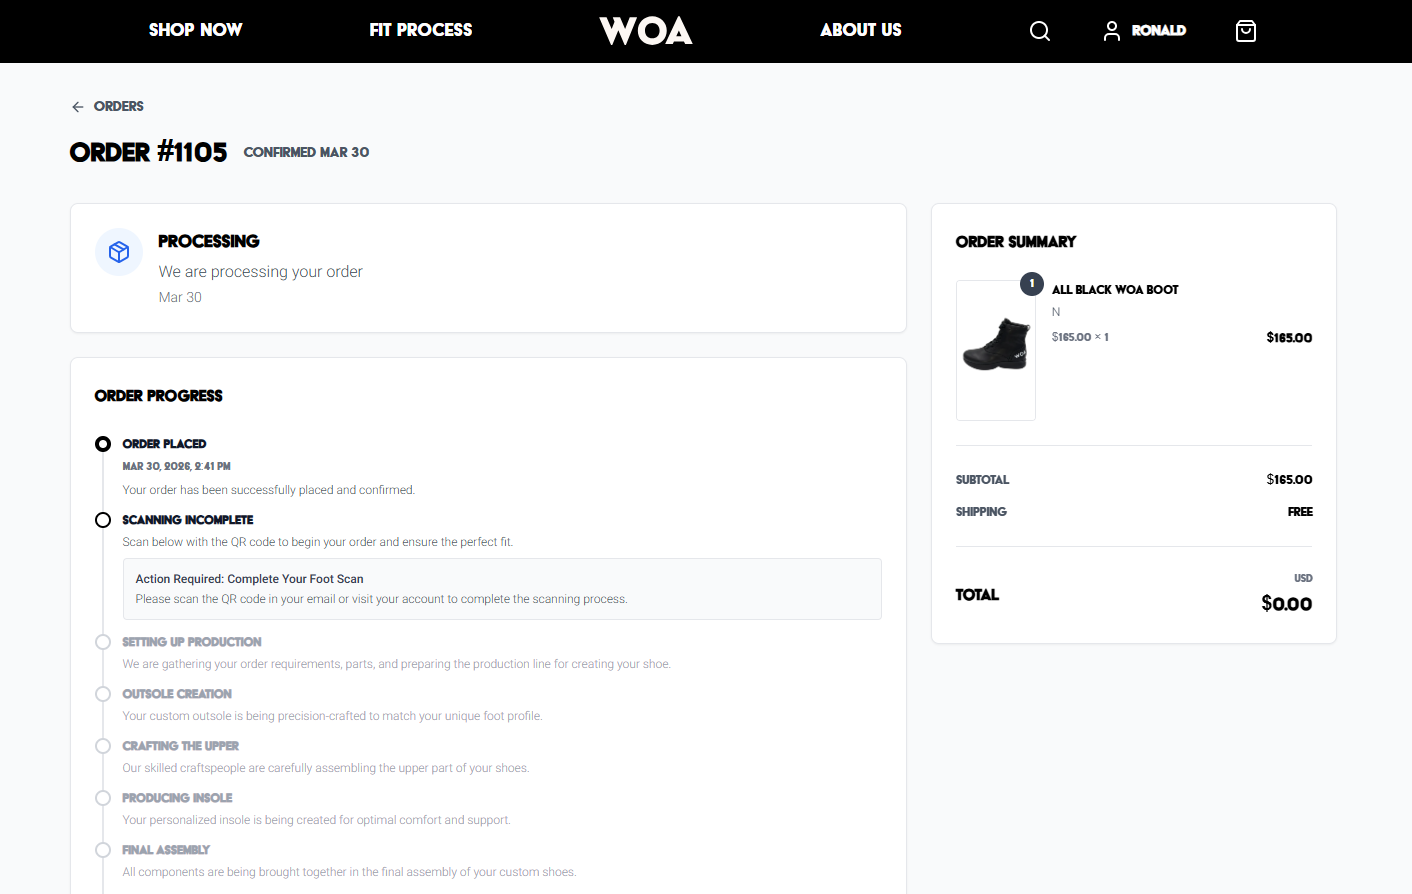The width and height of the screenshot is (1412, 894).
Task: Click the ORDERS breadcrumb link
Action: click(x=119, y=106)
